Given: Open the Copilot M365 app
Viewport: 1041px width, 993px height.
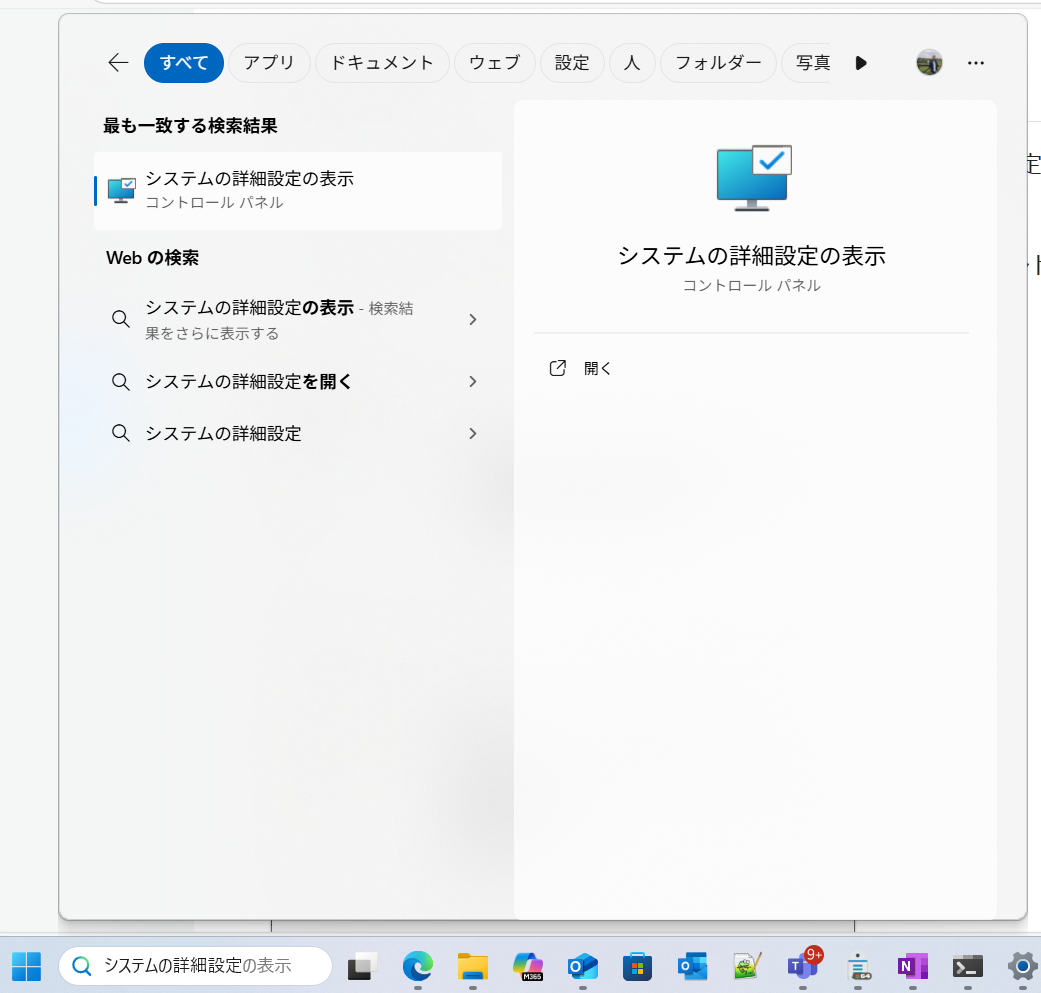Looking at the screenshot, I should pyautogui.click(x=528, y=966).
